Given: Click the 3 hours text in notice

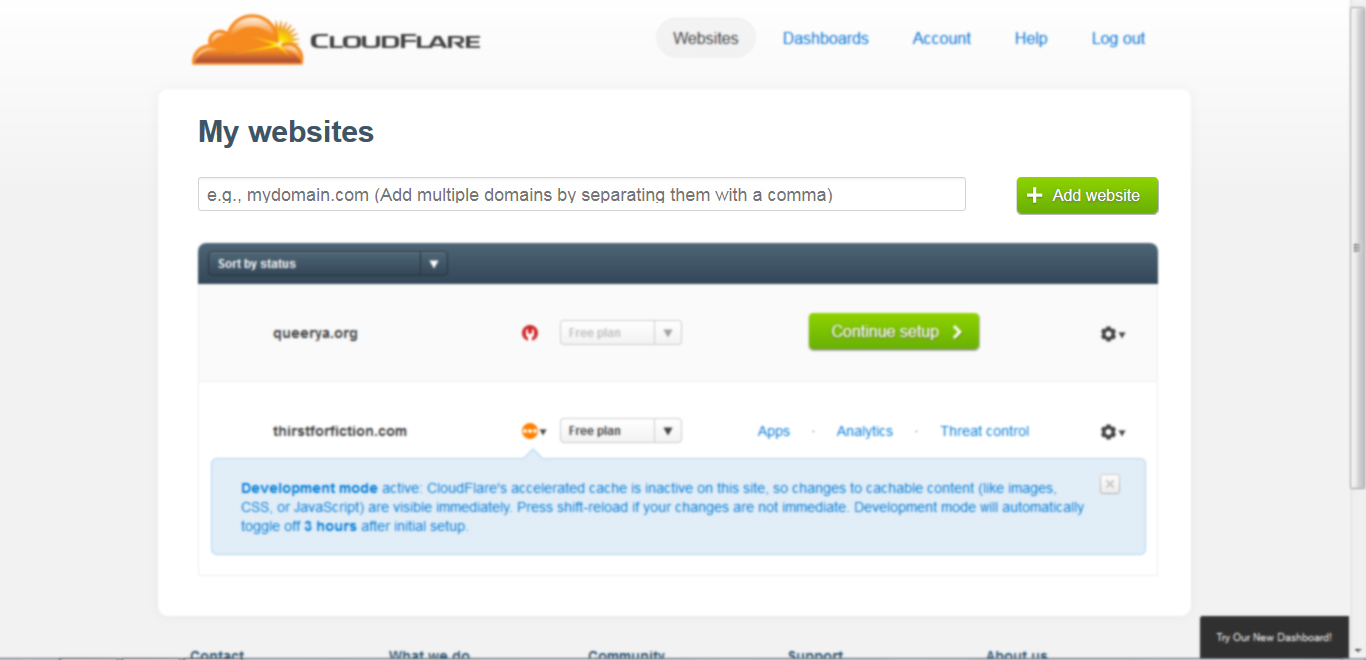Looking at the screenshot, I should tap(330, 526).
